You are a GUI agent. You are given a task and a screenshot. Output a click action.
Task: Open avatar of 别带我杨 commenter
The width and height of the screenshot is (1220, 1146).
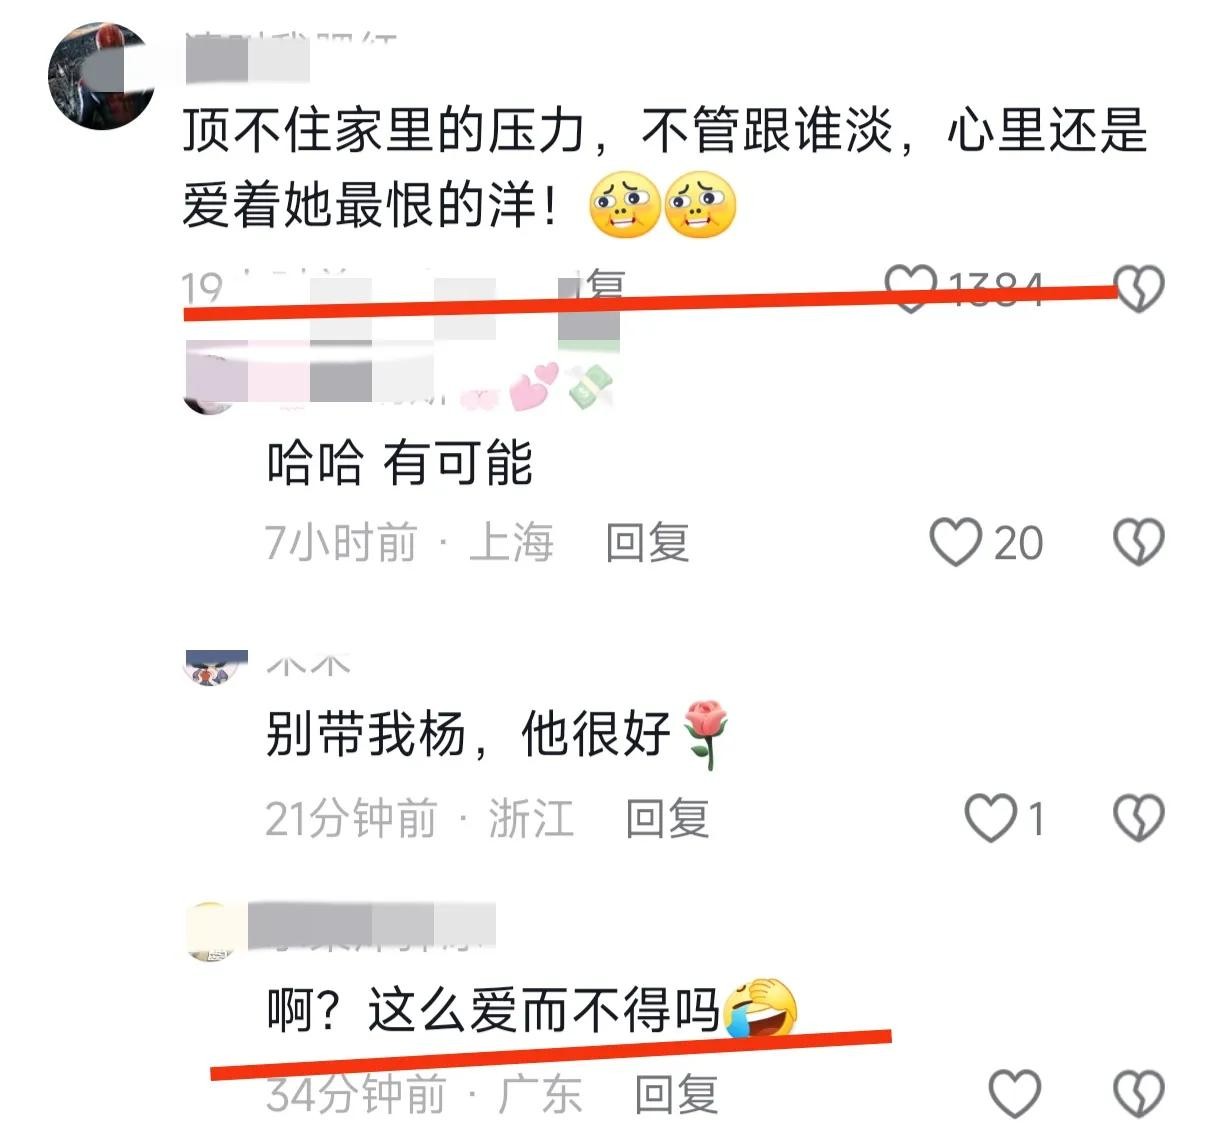(x=217, y=668)
